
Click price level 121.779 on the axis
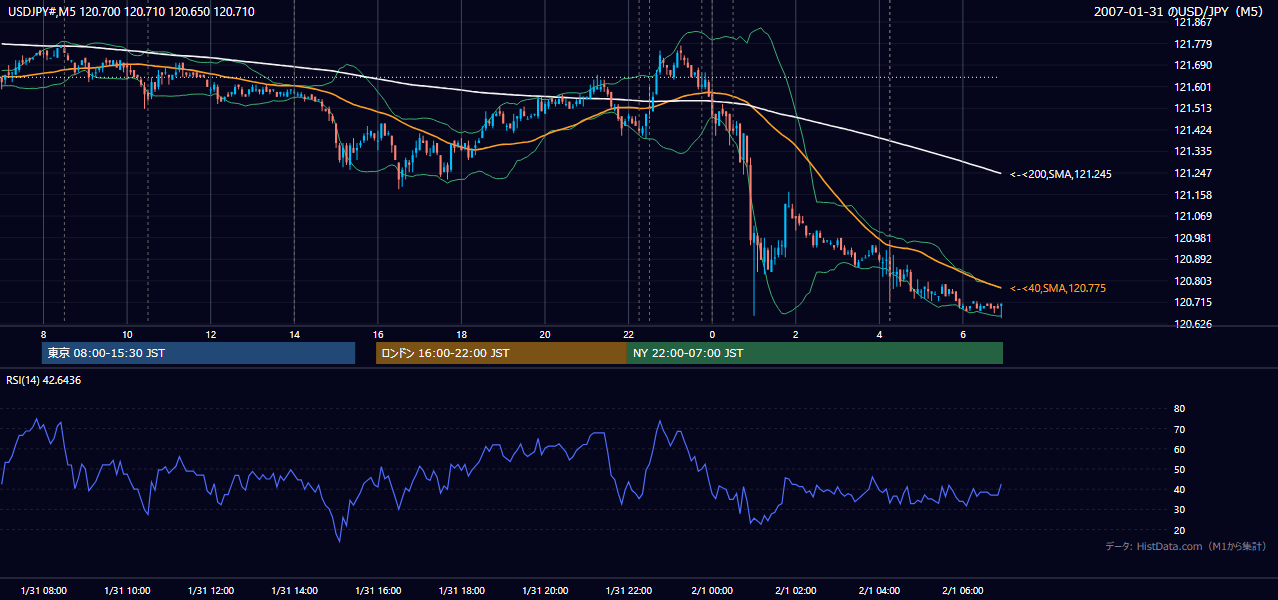tap(1194, 44)
